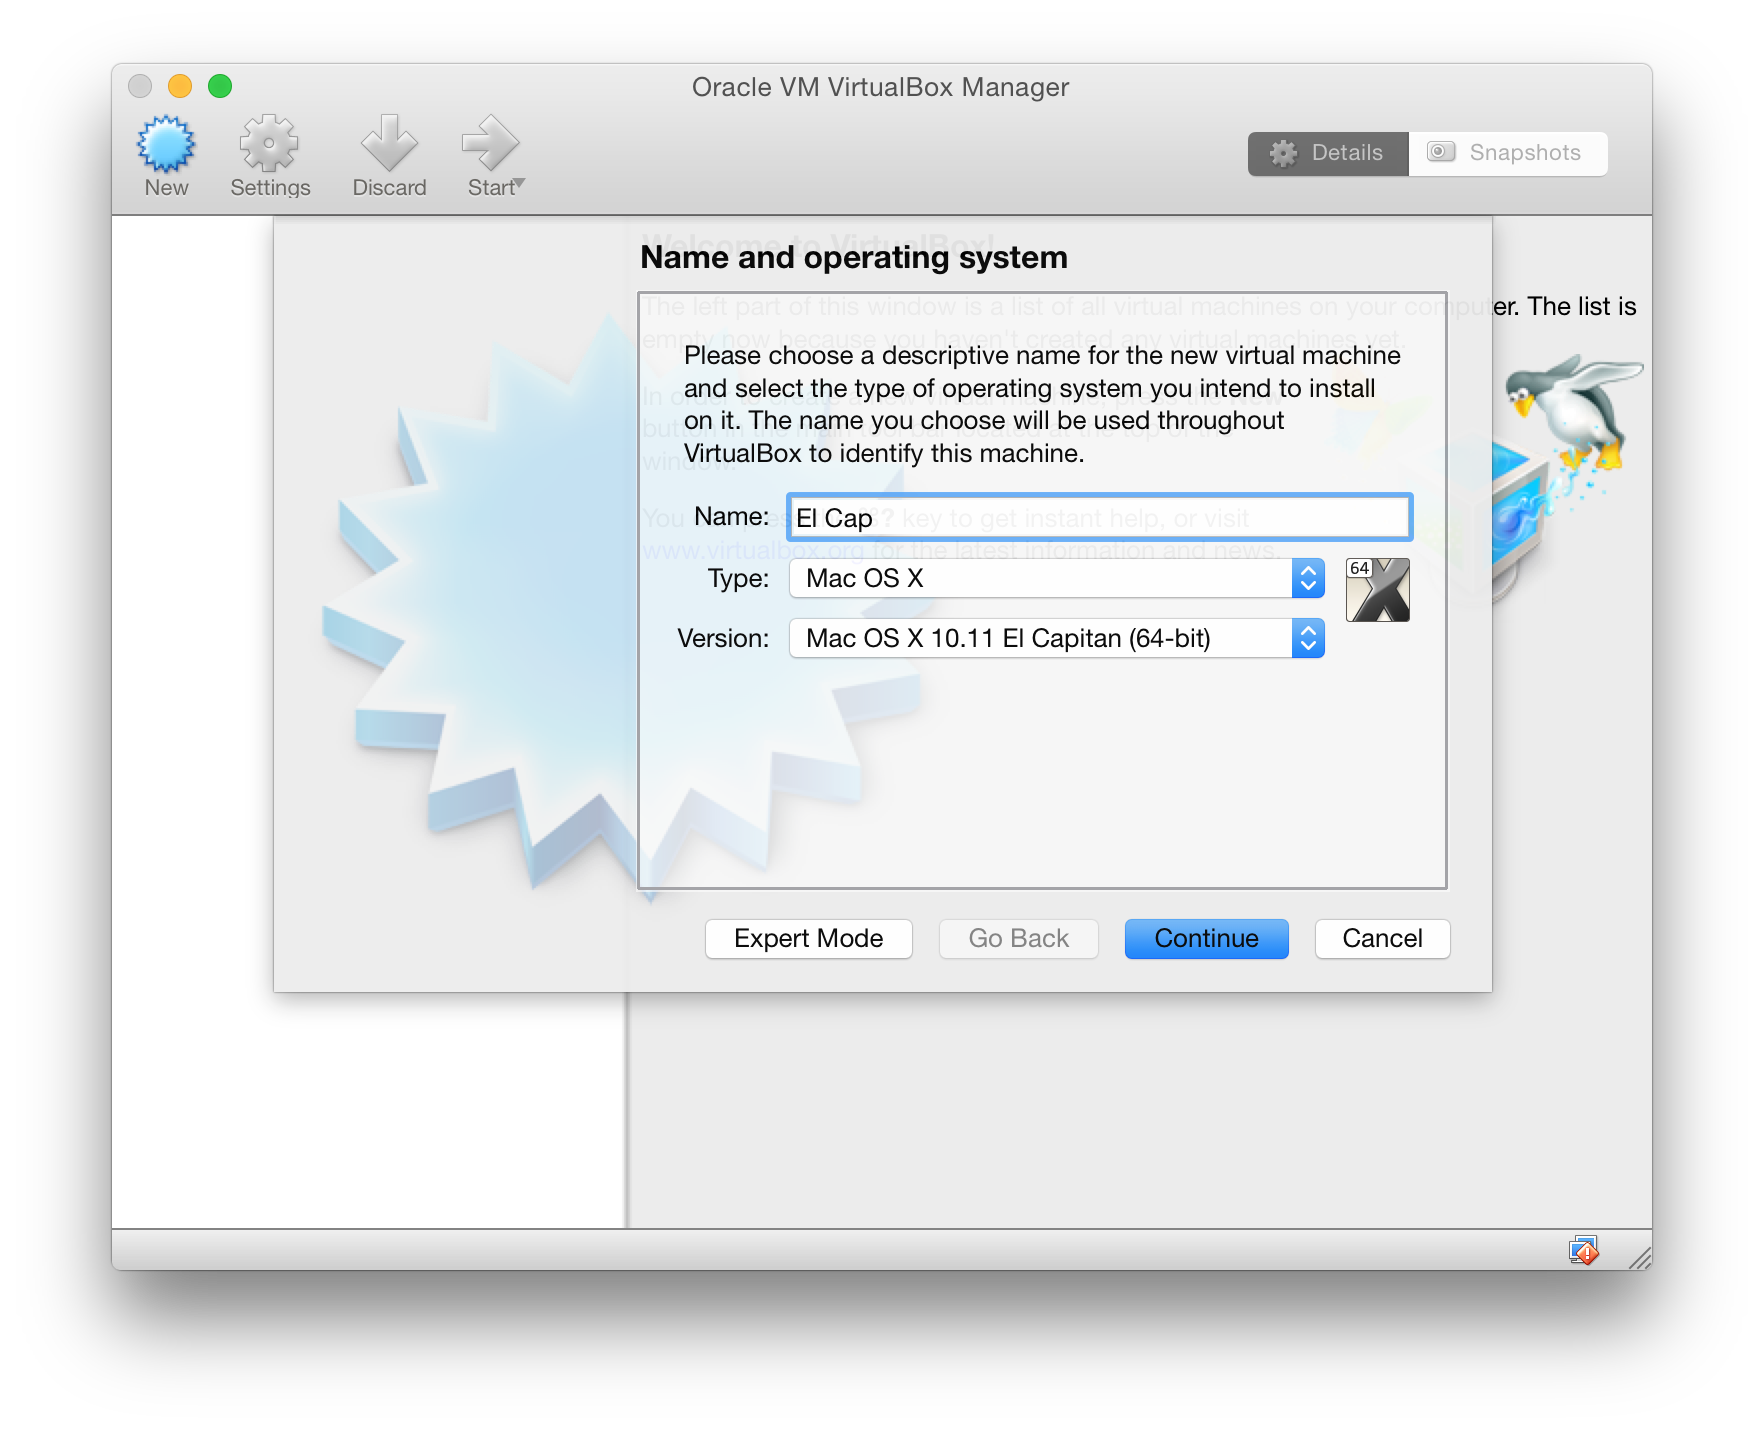The image size is (1764, 1430).
Task: Switch to the Details tab
Action: [x=1328, y=153]
